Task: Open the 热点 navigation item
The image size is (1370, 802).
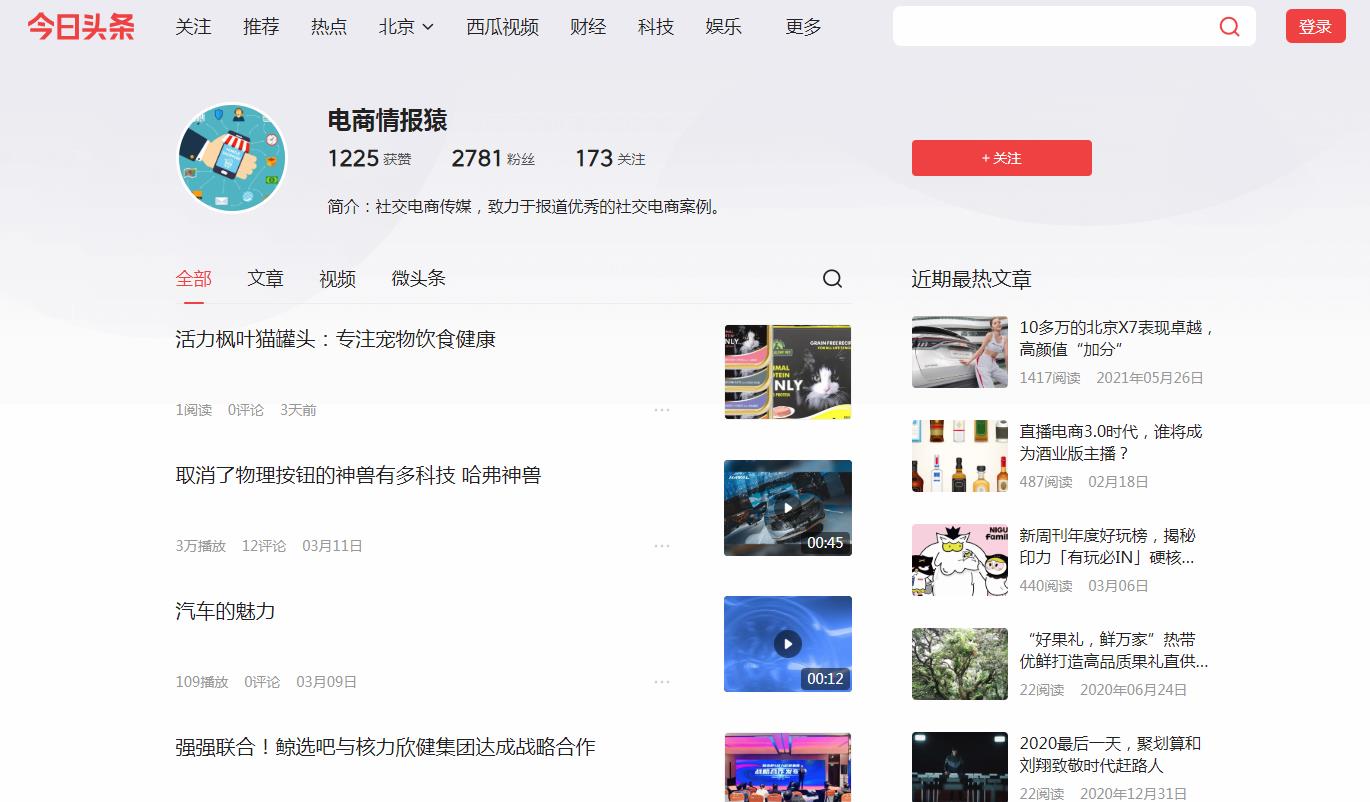Action: [329, 27]
